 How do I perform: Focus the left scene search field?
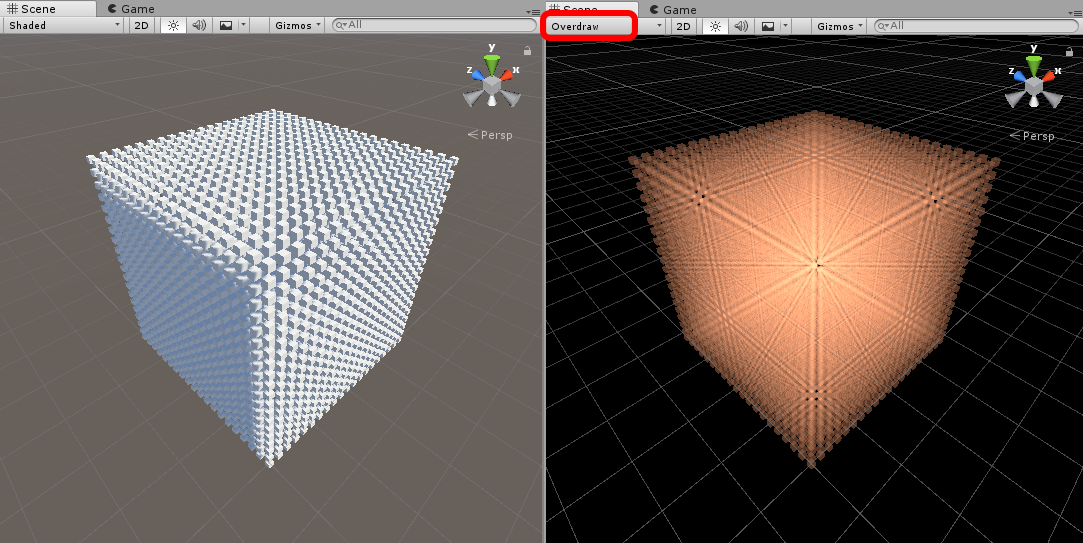[434, 25]
